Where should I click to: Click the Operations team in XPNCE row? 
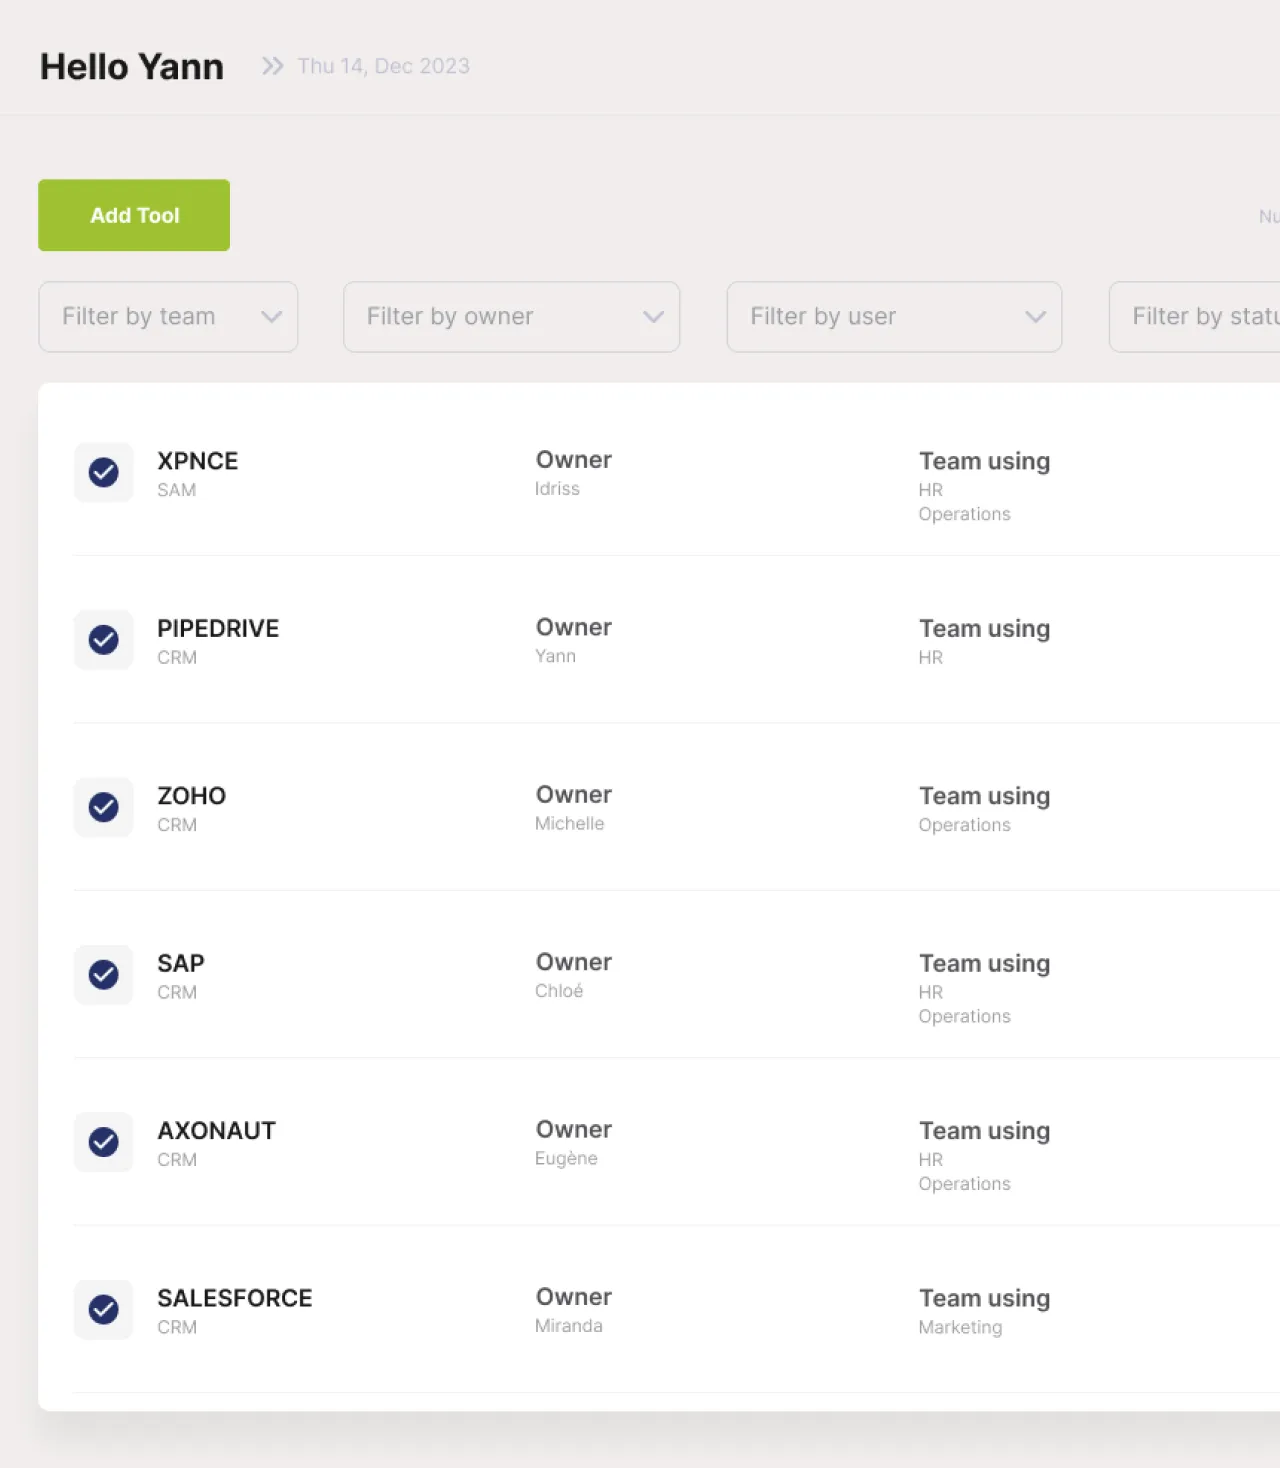[x=965, y=514]
